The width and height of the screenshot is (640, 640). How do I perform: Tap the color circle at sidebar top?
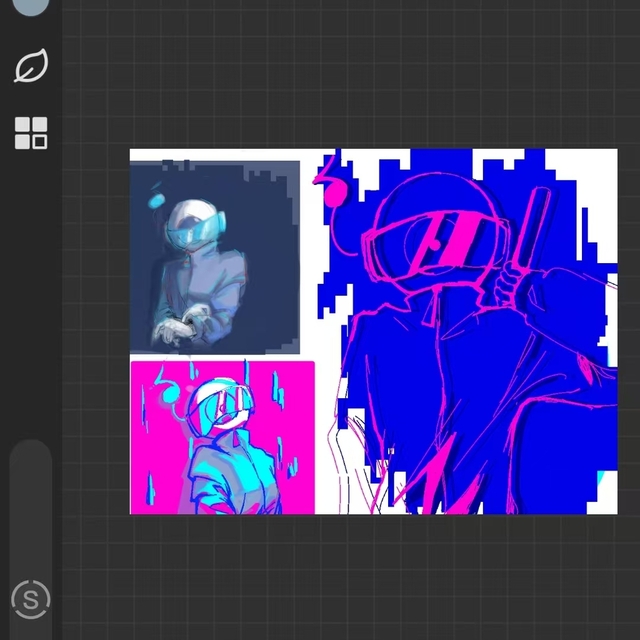(31, 5)
